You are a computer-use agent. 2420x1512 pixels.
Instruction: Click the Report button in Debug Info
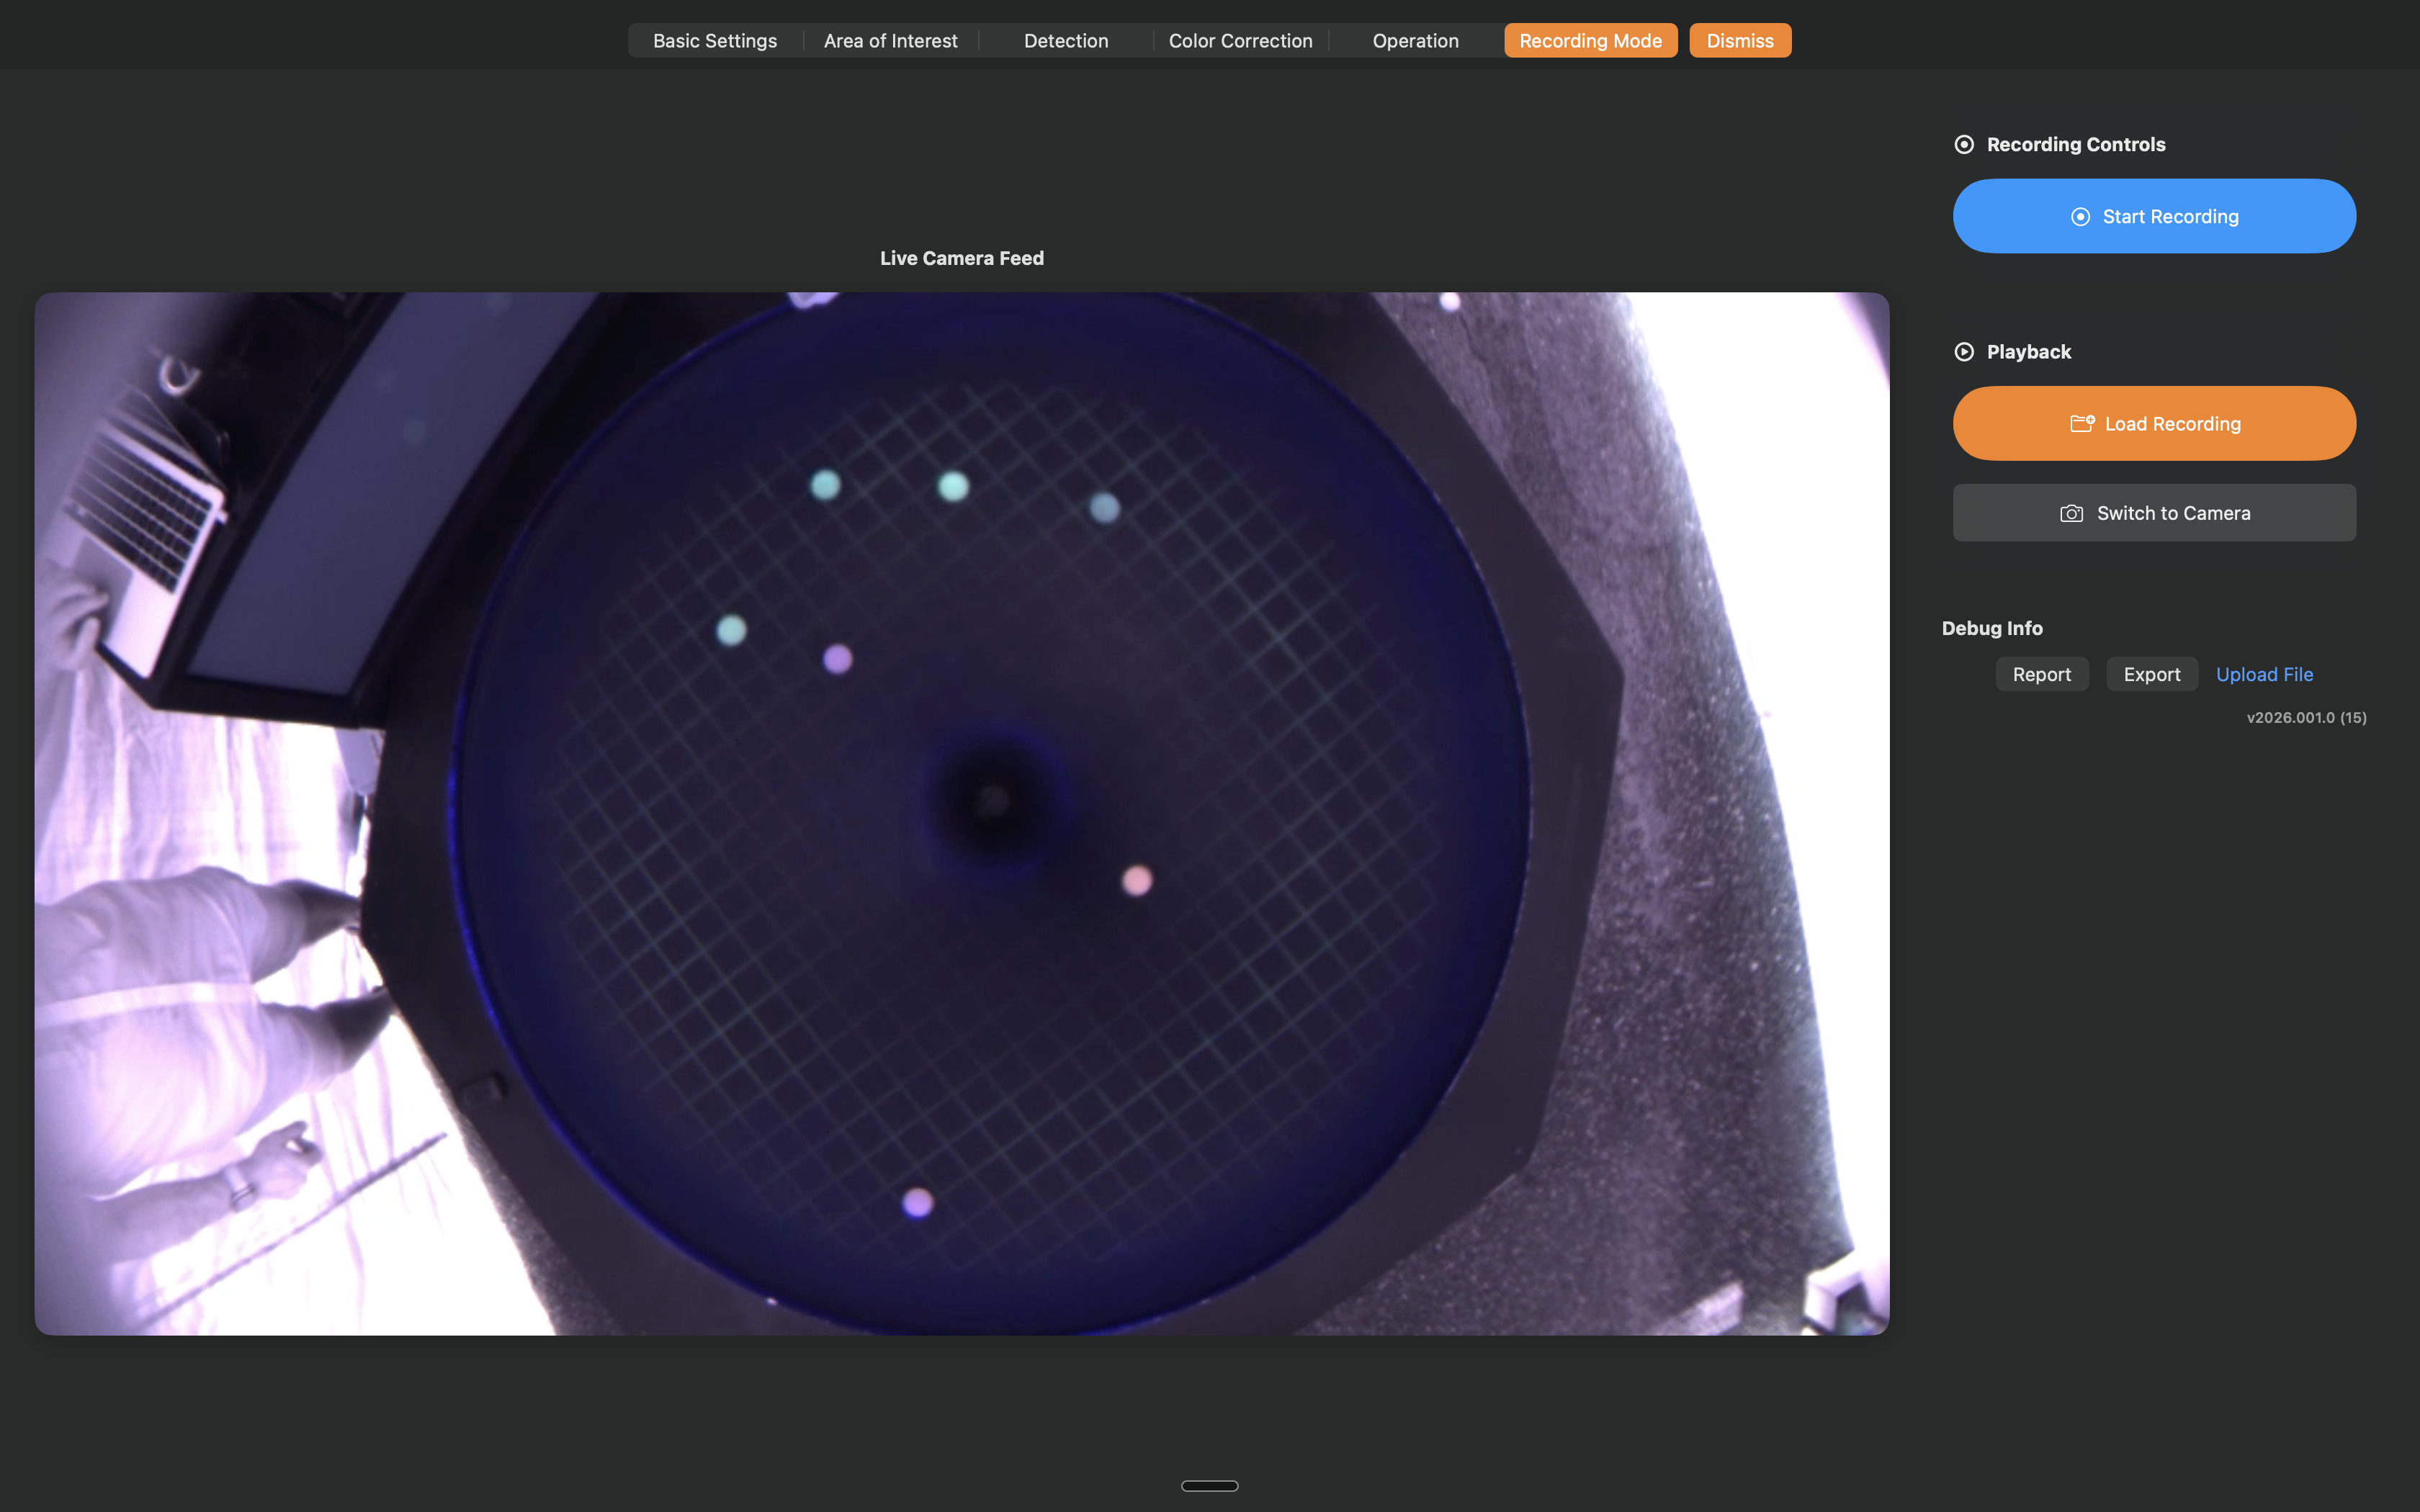[x=2041, y=674]
